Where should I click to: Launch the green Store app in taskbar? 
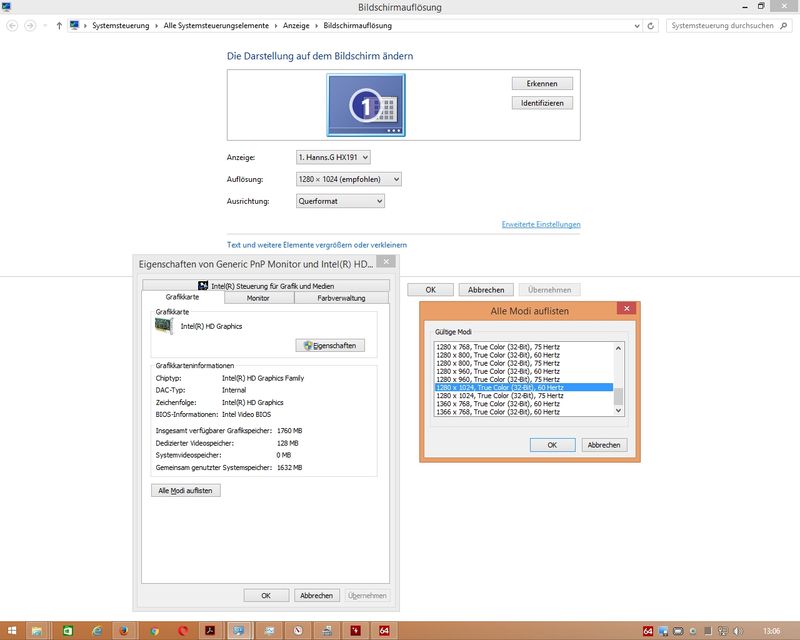[67, 631]
